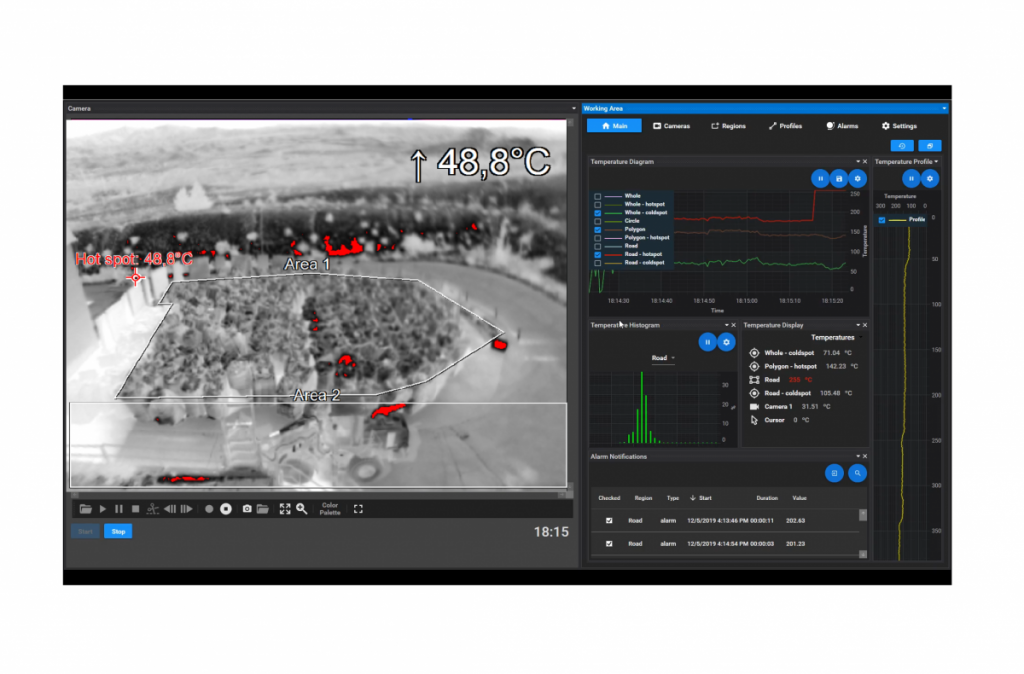Click the Start button below camera controls

coord(85,531)
